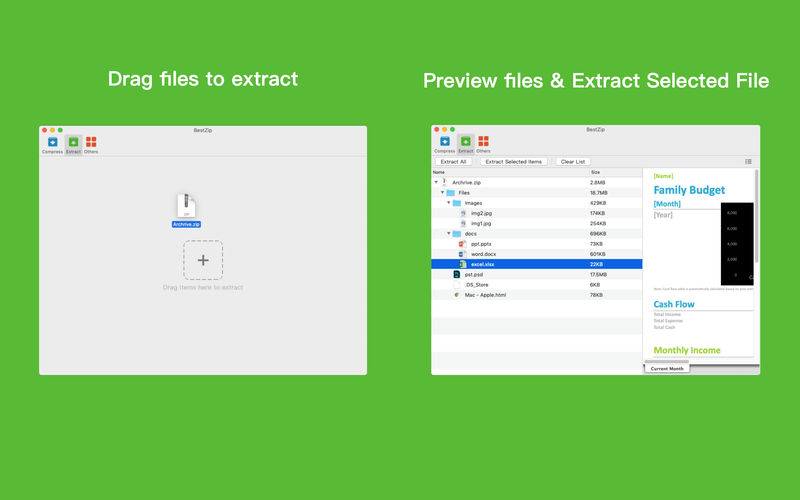Select Mac - Apple.html row

[537, 295]
